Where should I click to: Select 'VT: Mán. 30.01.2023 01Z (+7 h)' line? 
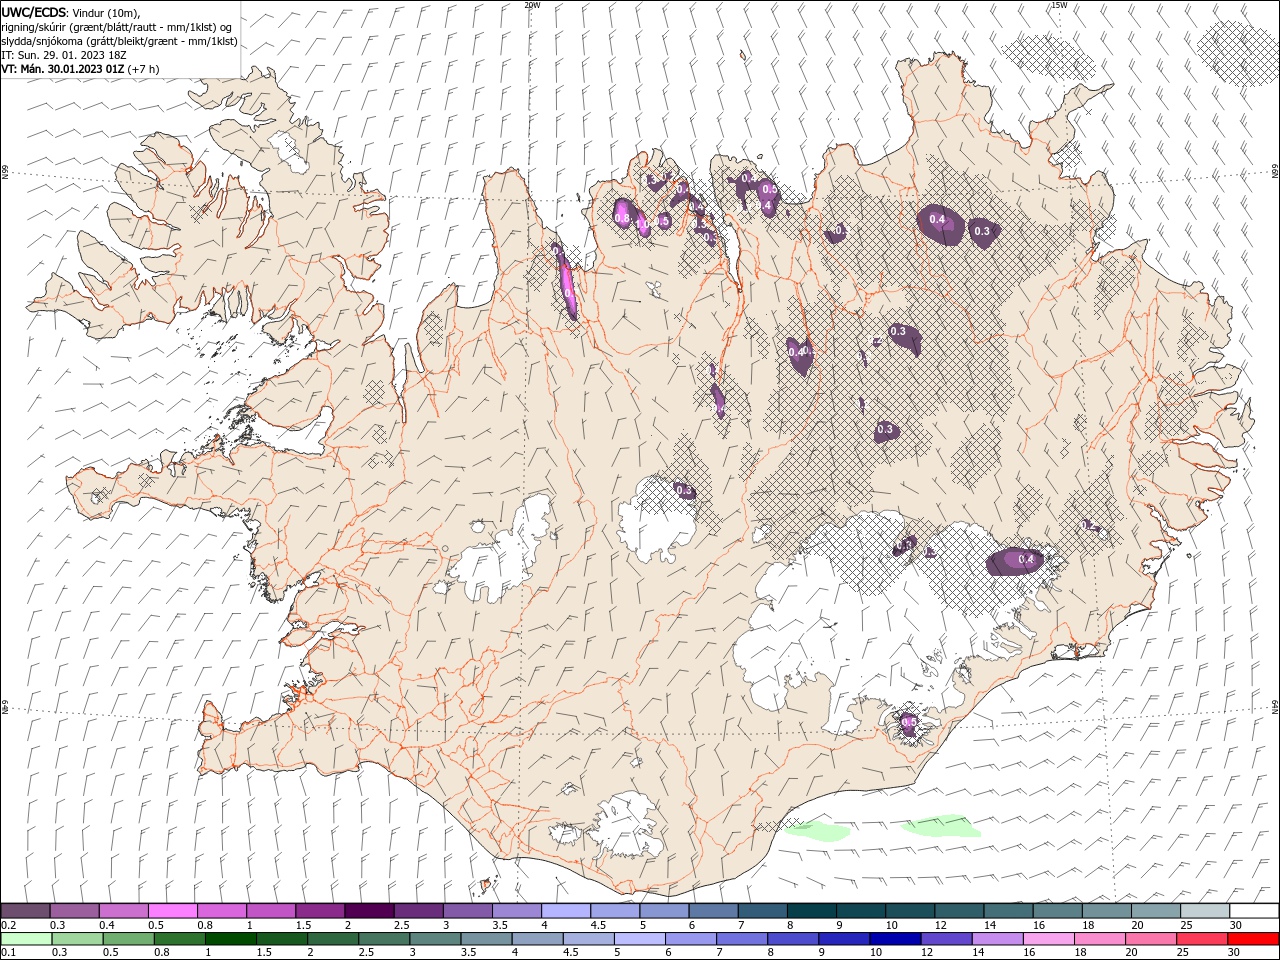pos(82,69)
